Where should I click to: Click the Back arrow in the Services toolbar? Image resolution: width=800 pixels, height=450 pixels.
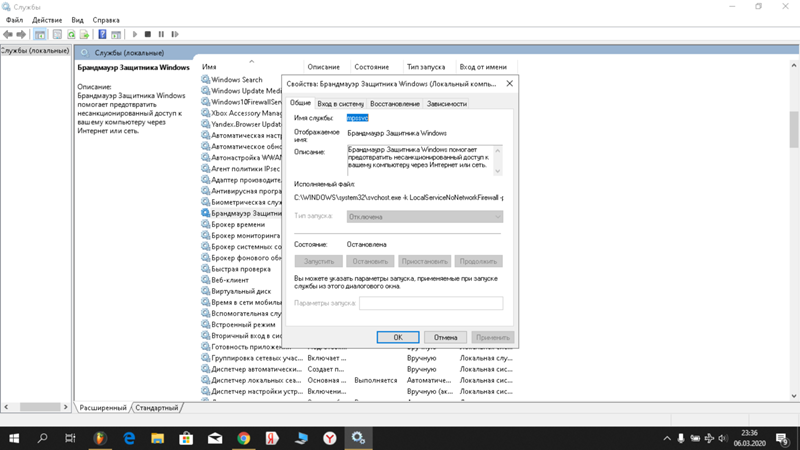pyautogui.click(x=8, y=34)
